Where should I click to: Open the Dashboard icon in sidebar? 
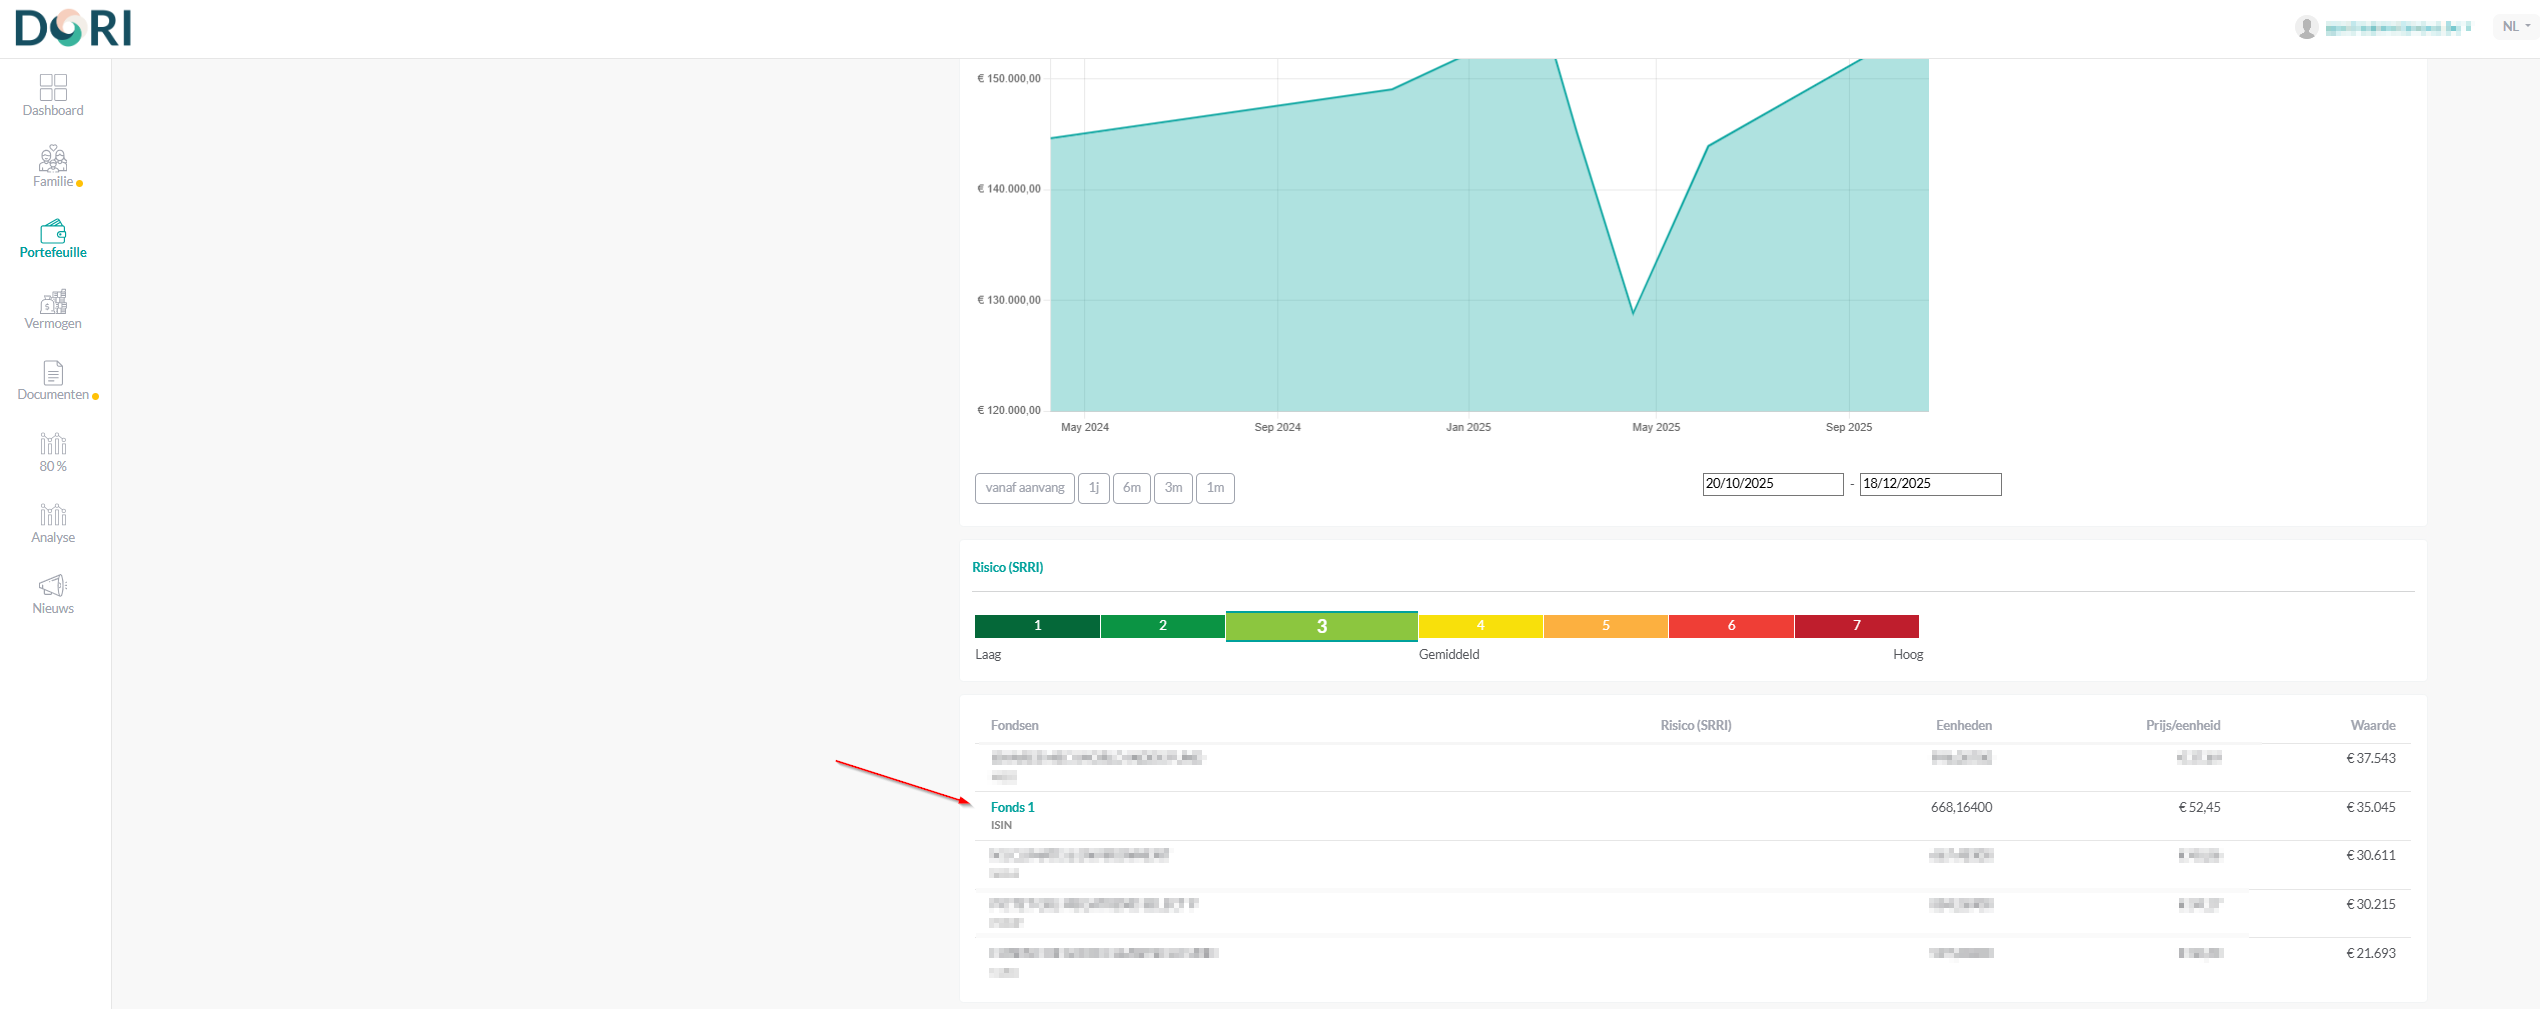point(53,88)
